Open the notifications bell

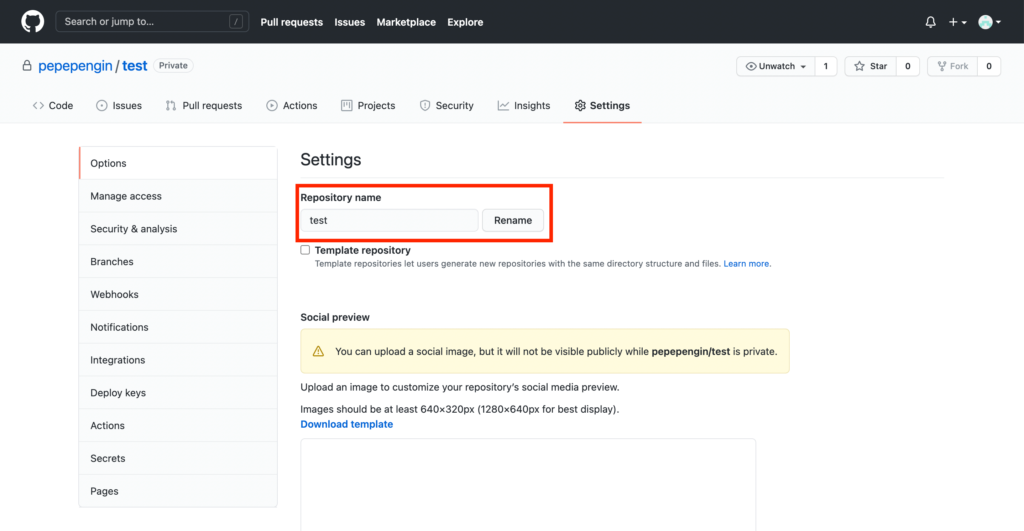pos(931,22)
